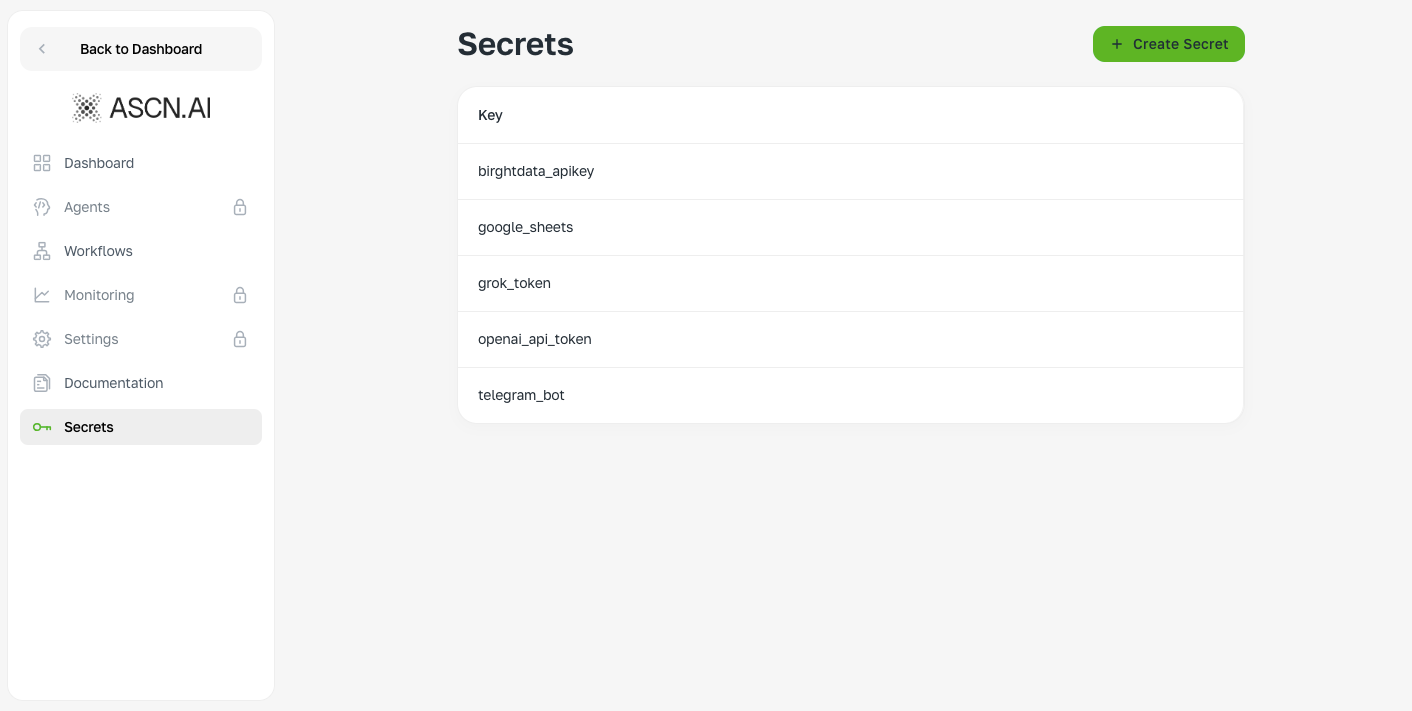Click the lock icon beside Monitoring
Viewport: 1412px width, 711px height.
(x=240, y=295)
